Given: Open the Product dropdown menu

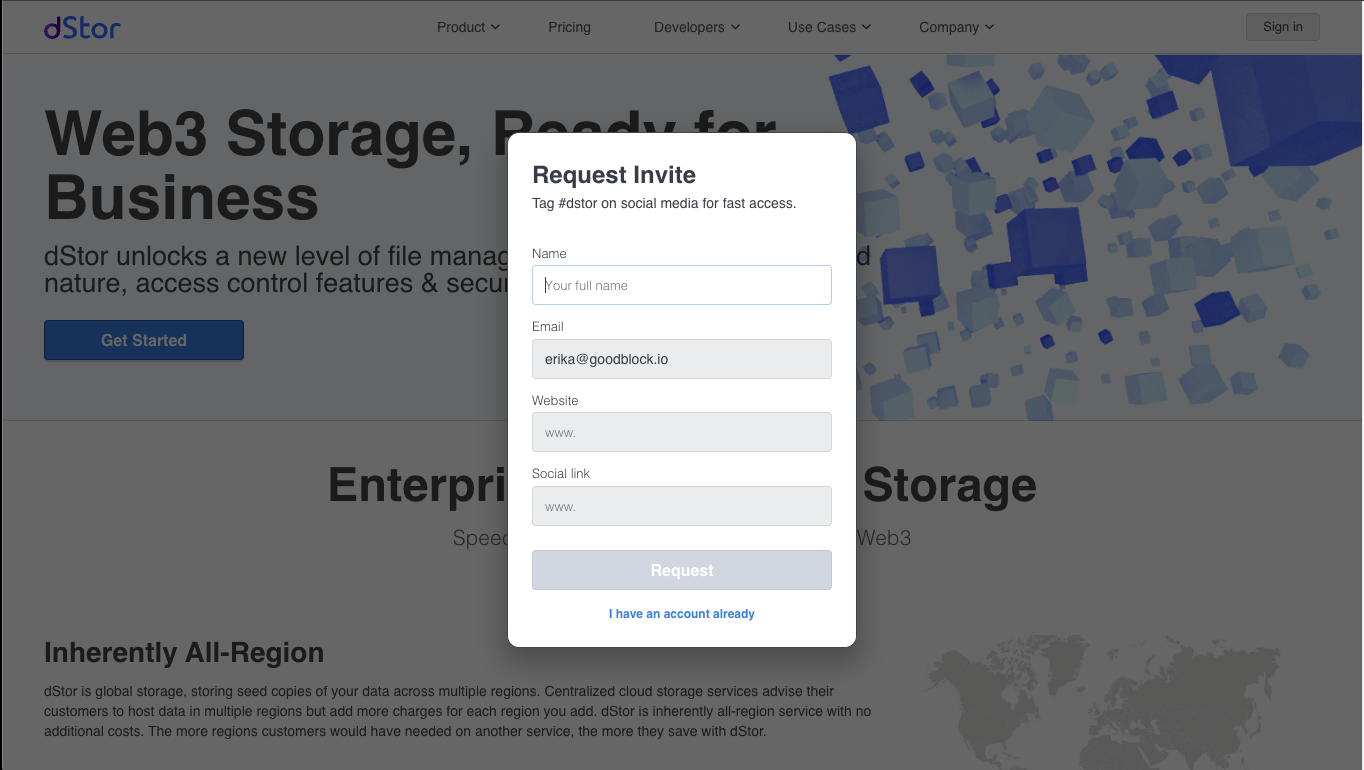Looking at the screenshot, I should pos(468,27).
